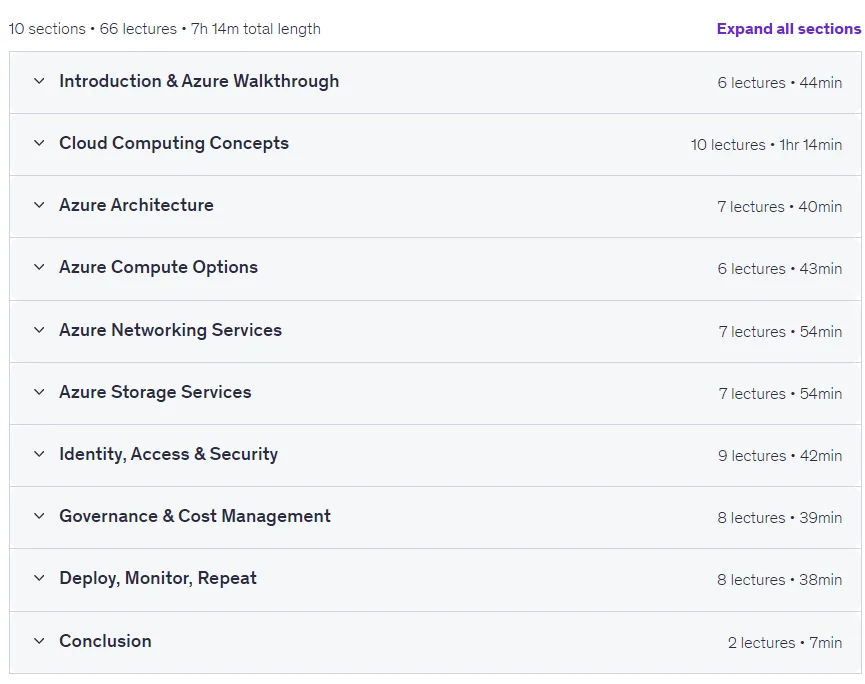The height and width of the screenshot is (684, 865).
Task: Open the Azure Compute Options section title
Action: 158,267
